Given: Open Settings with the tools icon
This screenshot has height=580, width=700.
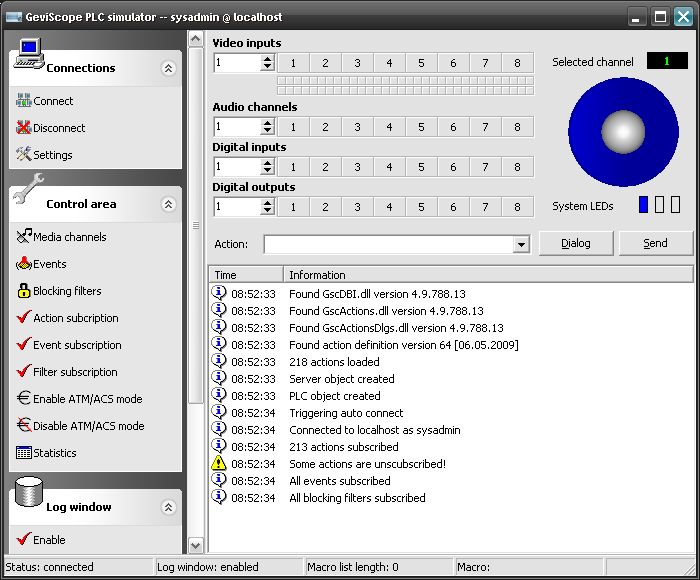Looking at the screenshot, I should click(x=24, y=155).
